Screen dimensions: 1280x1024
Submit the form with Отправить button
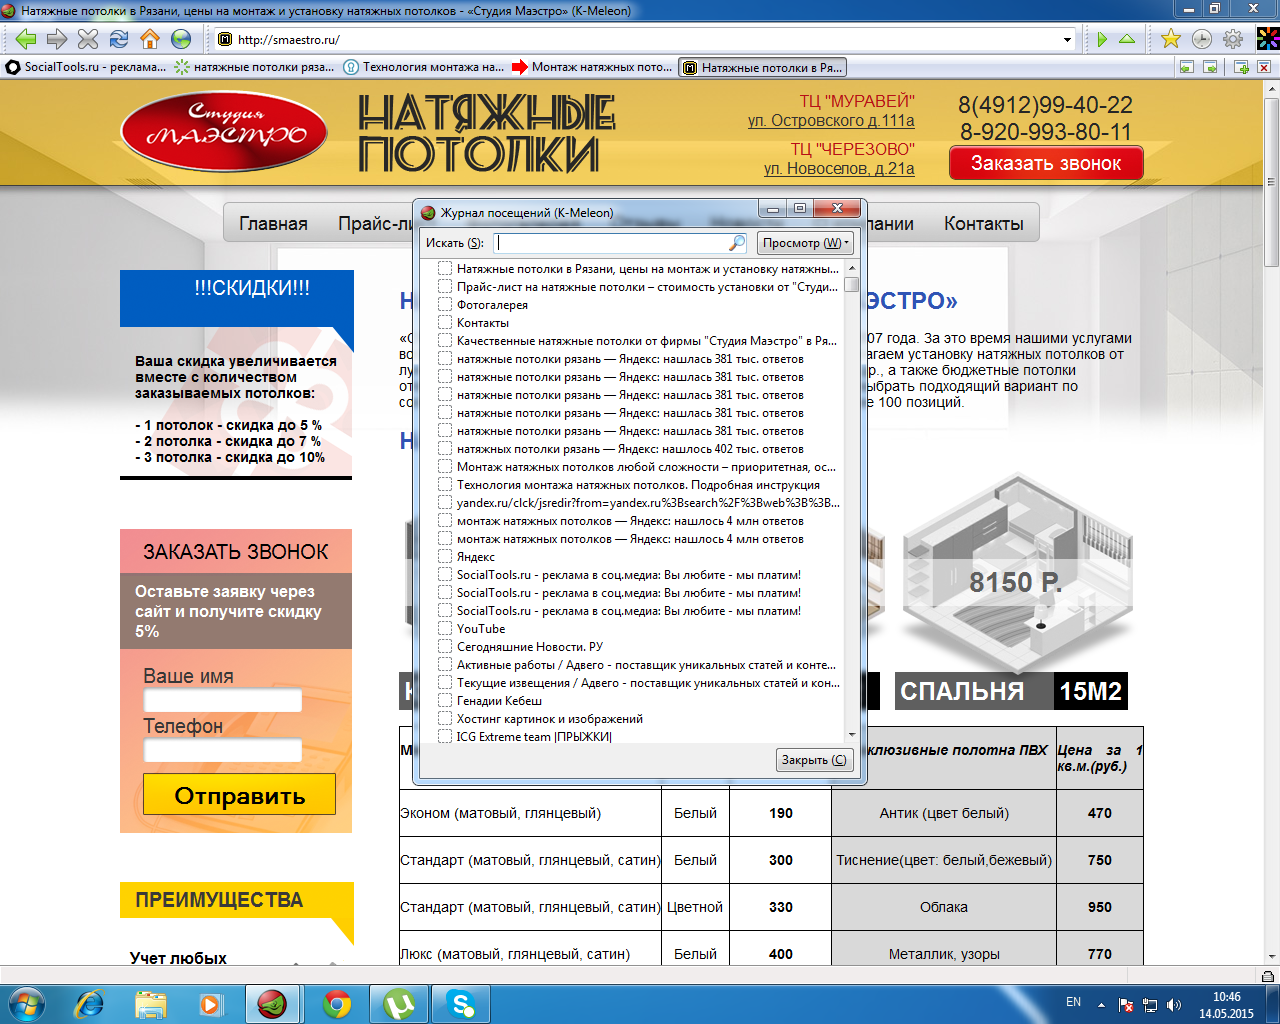(239, 795)
